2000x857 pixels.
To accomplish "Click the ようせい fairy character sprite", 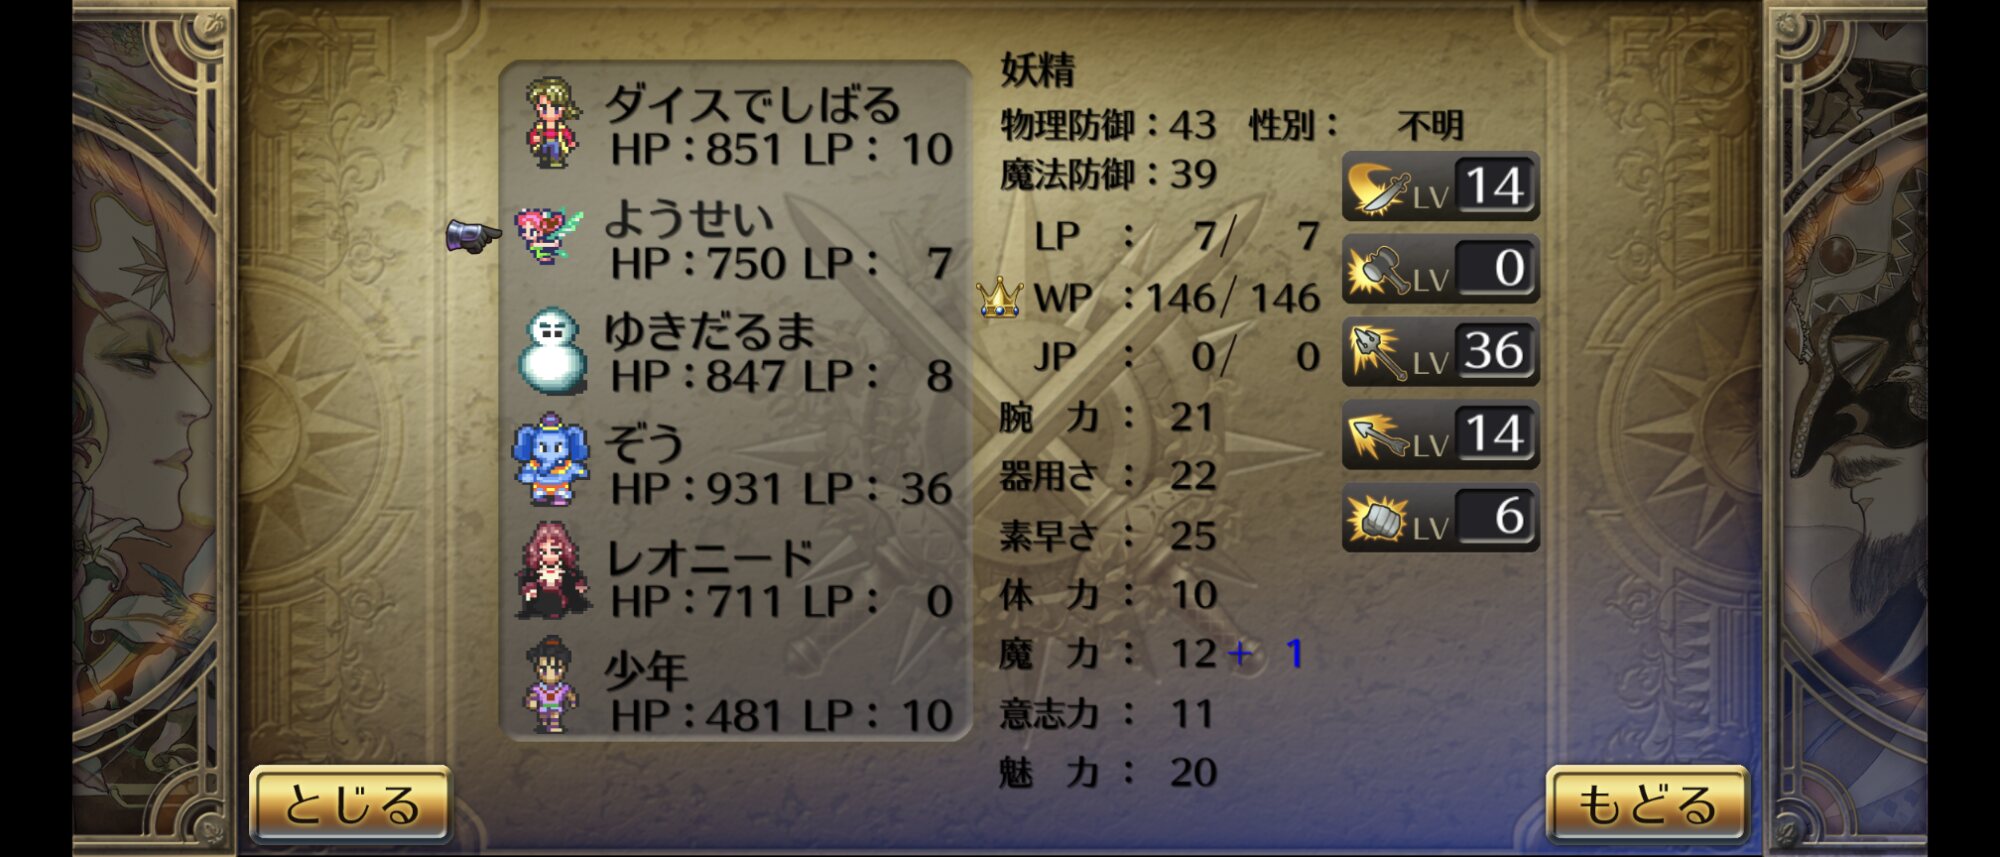I will coord(548,235).
